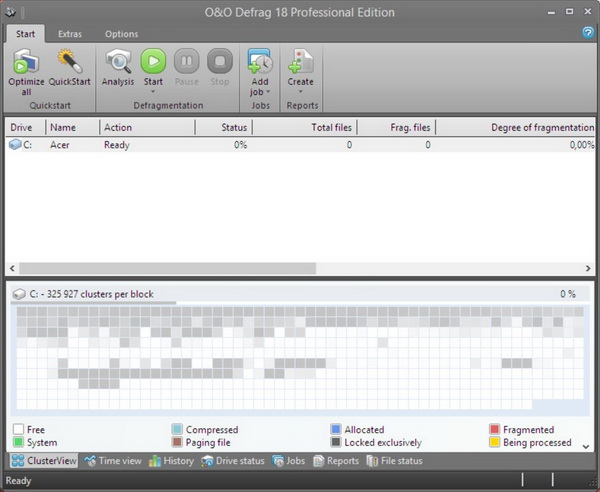Viewport: 600px width, 492px height.
Task: Launch QuickStart from the ribbon
Action: click(69, 62)
